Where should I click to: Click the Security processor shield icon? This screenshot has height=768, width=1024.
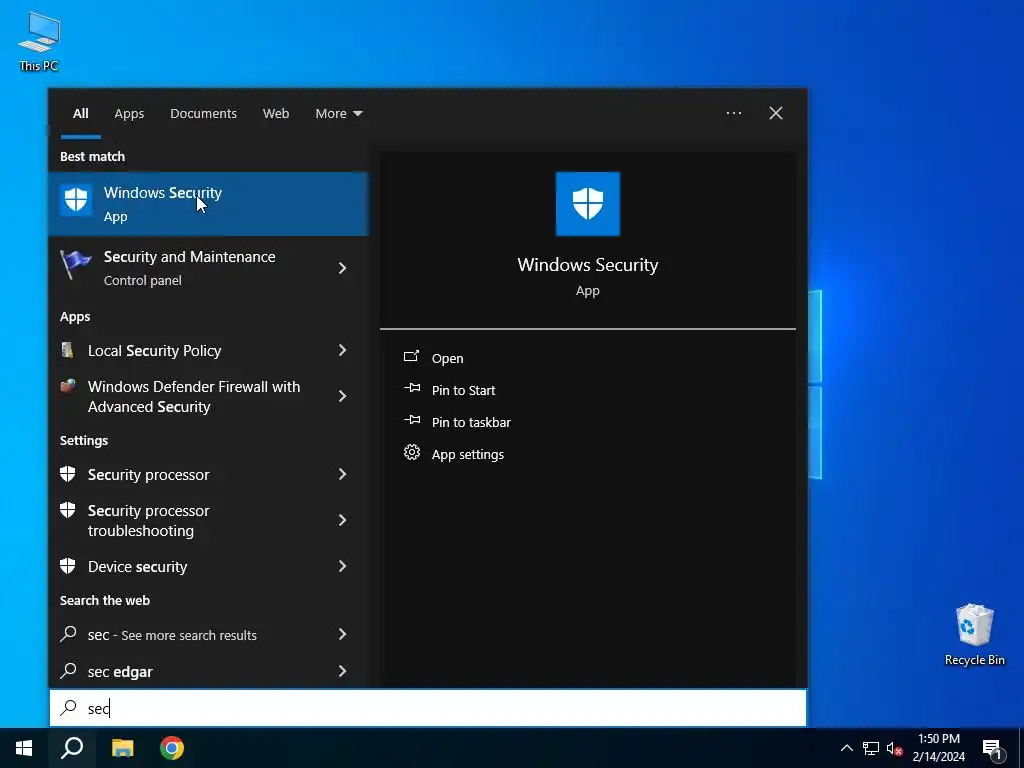tap(68, 474)
